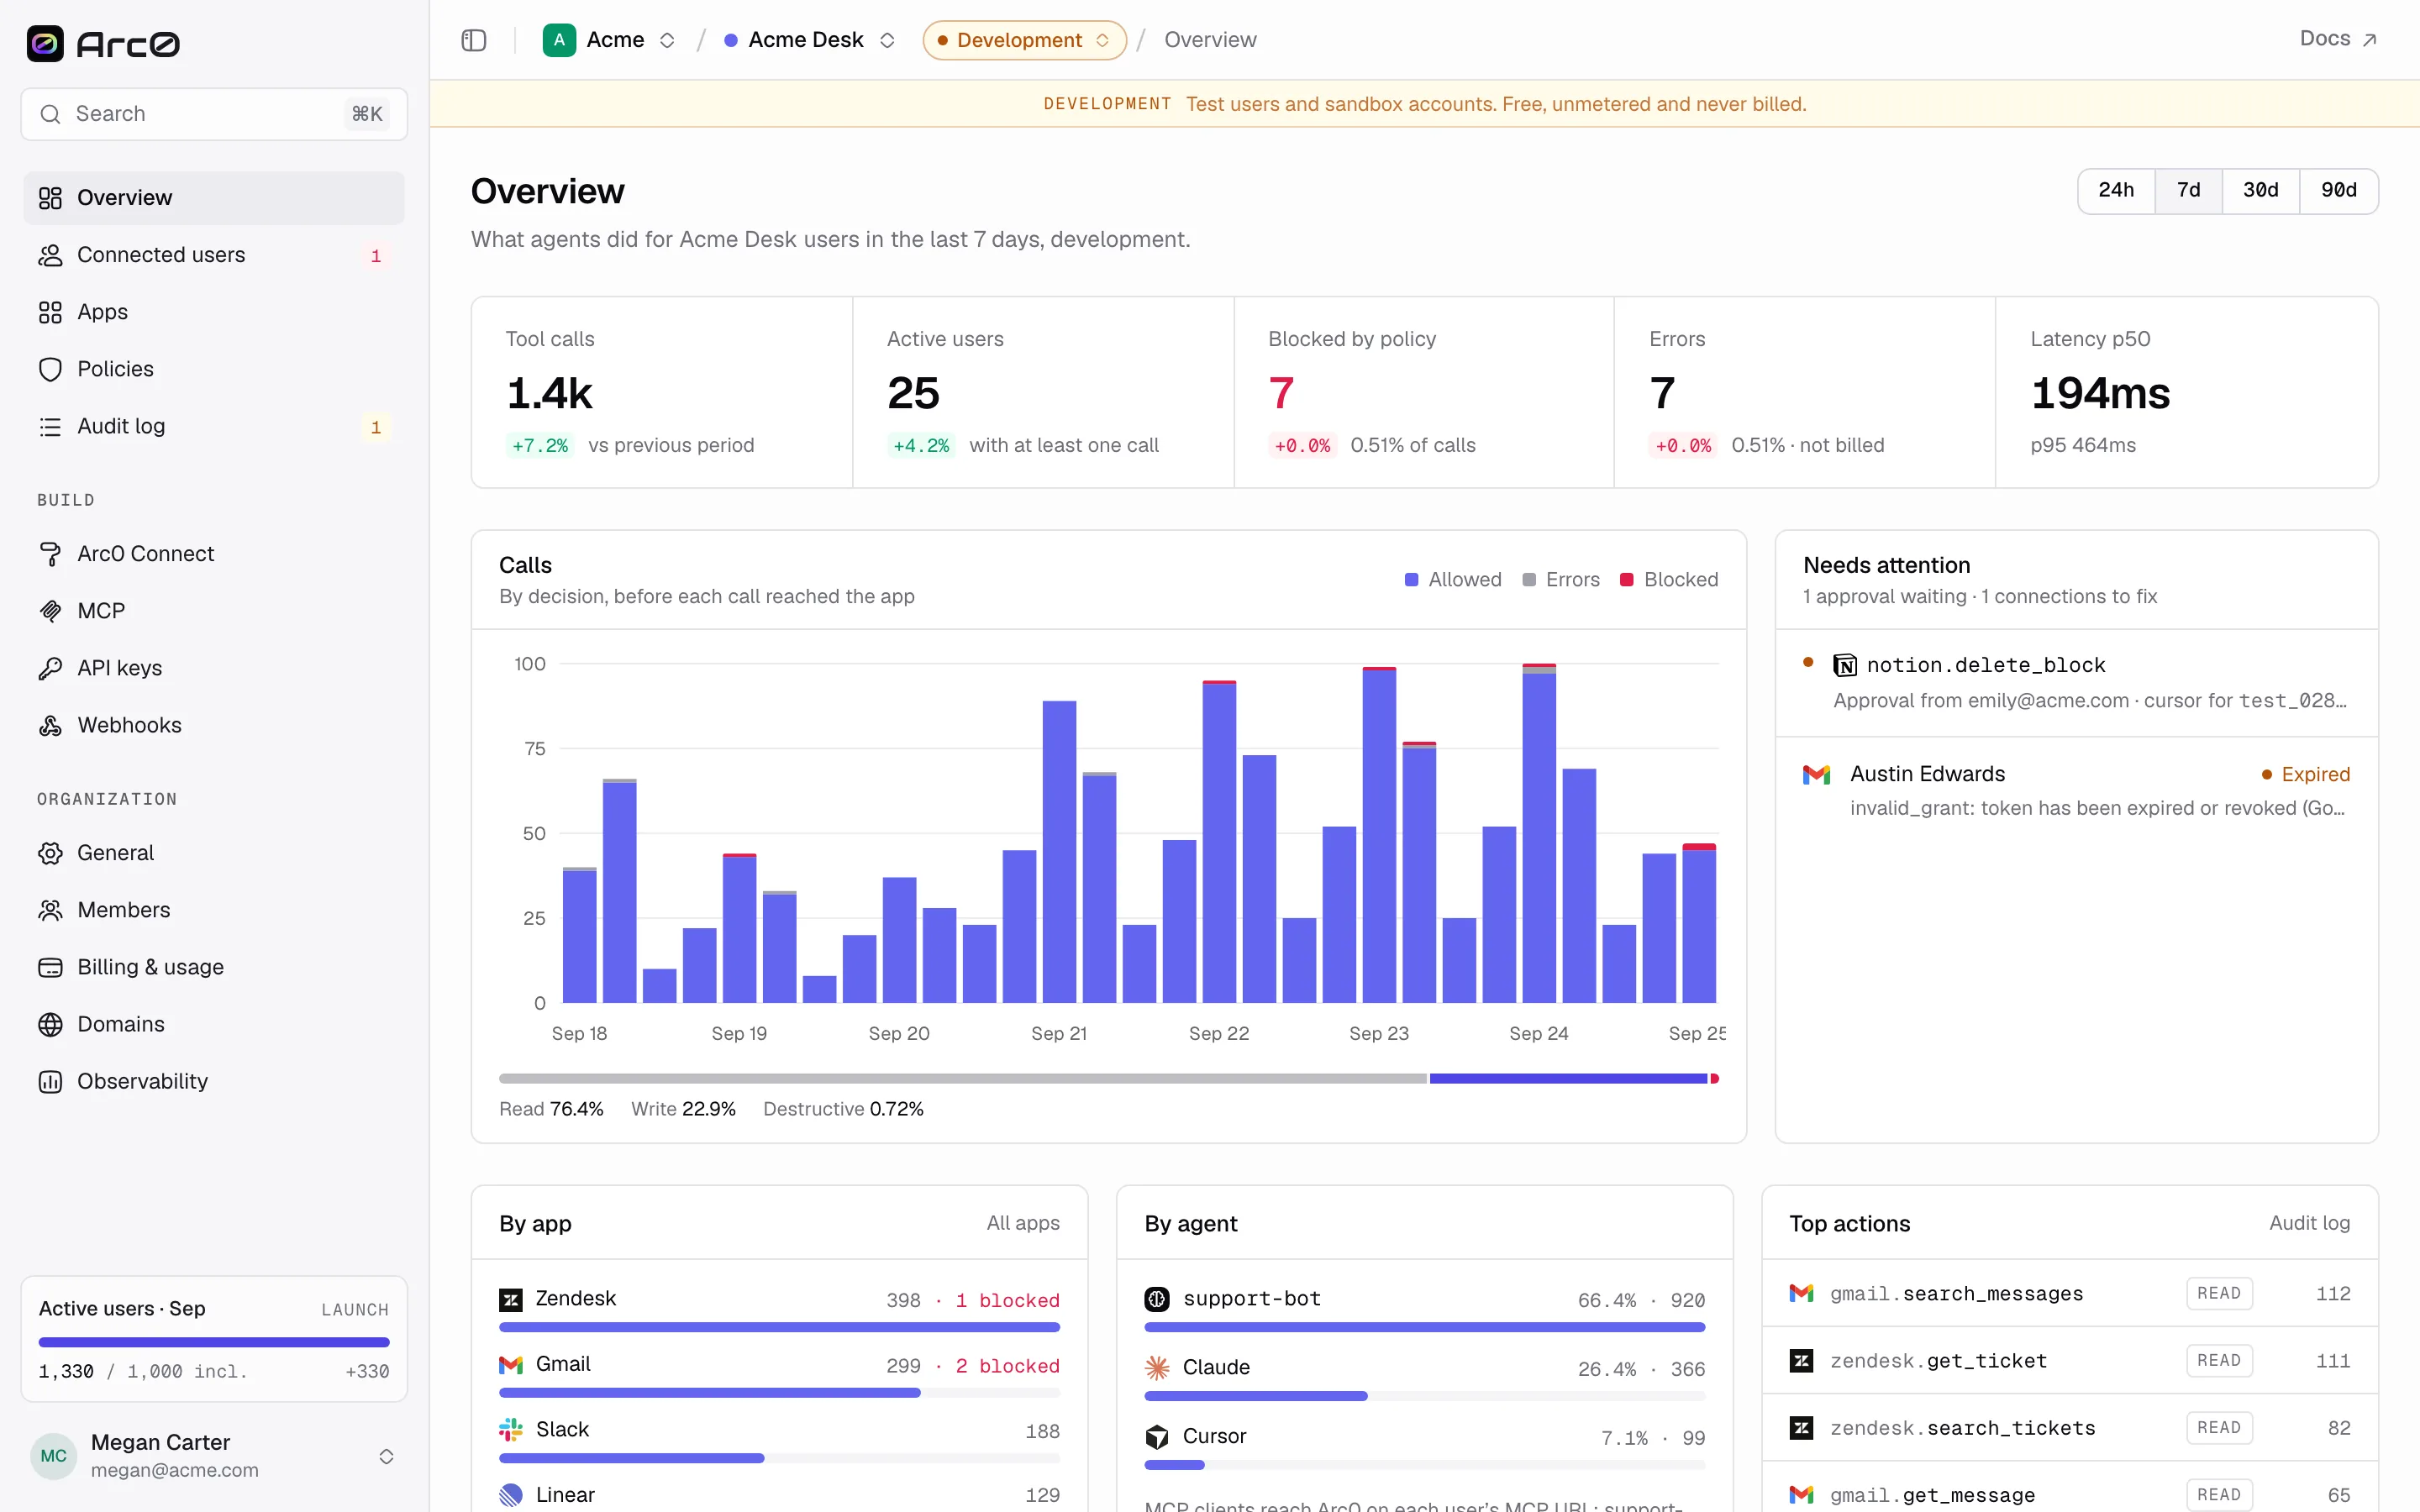Image resolution: width=2420 pixels, height=1512 pixels.
Task: Click the Members people icon
Action: point(50,910)
